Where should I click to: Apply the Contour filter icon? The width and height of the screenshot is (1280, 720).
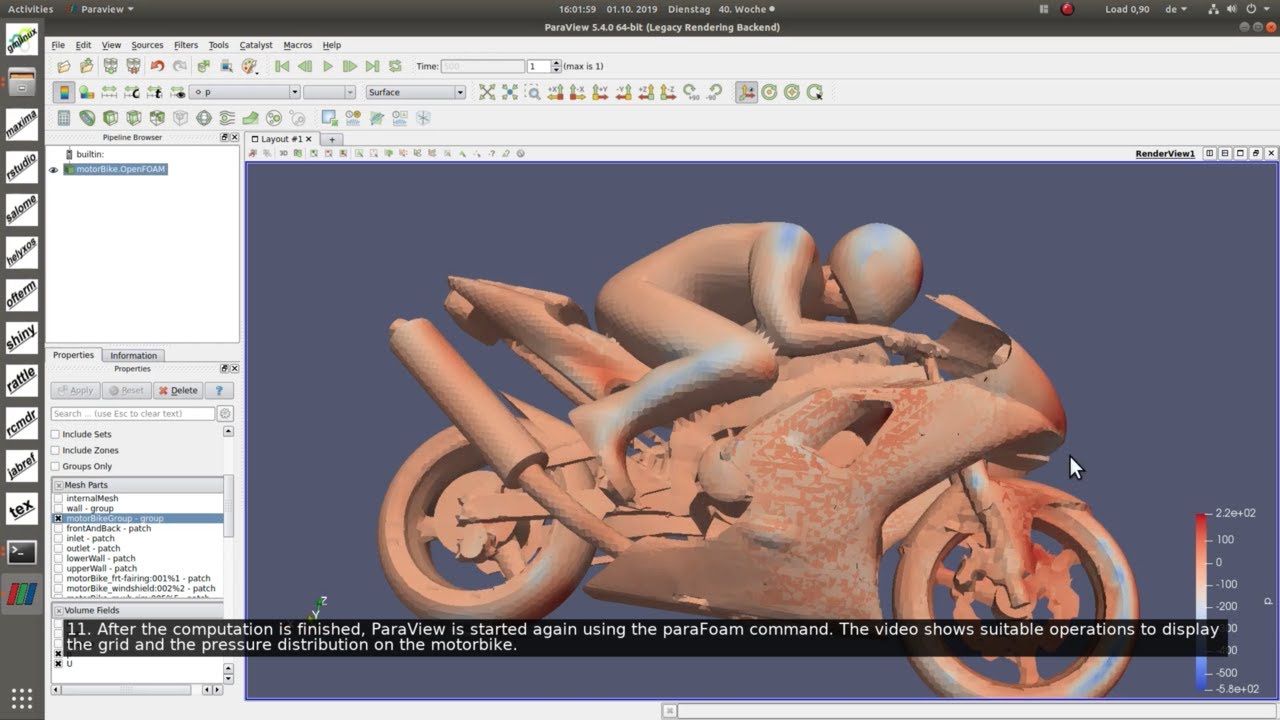87,118
